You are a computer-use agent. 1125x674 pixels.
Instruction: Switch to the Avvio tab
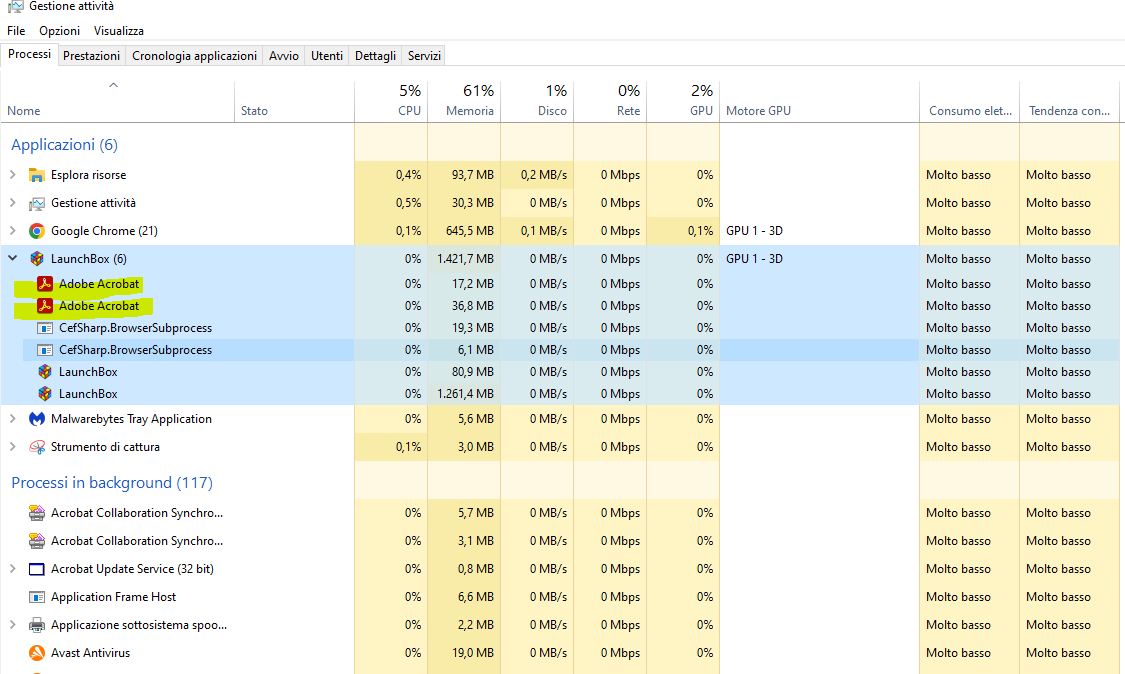point(283,56)
